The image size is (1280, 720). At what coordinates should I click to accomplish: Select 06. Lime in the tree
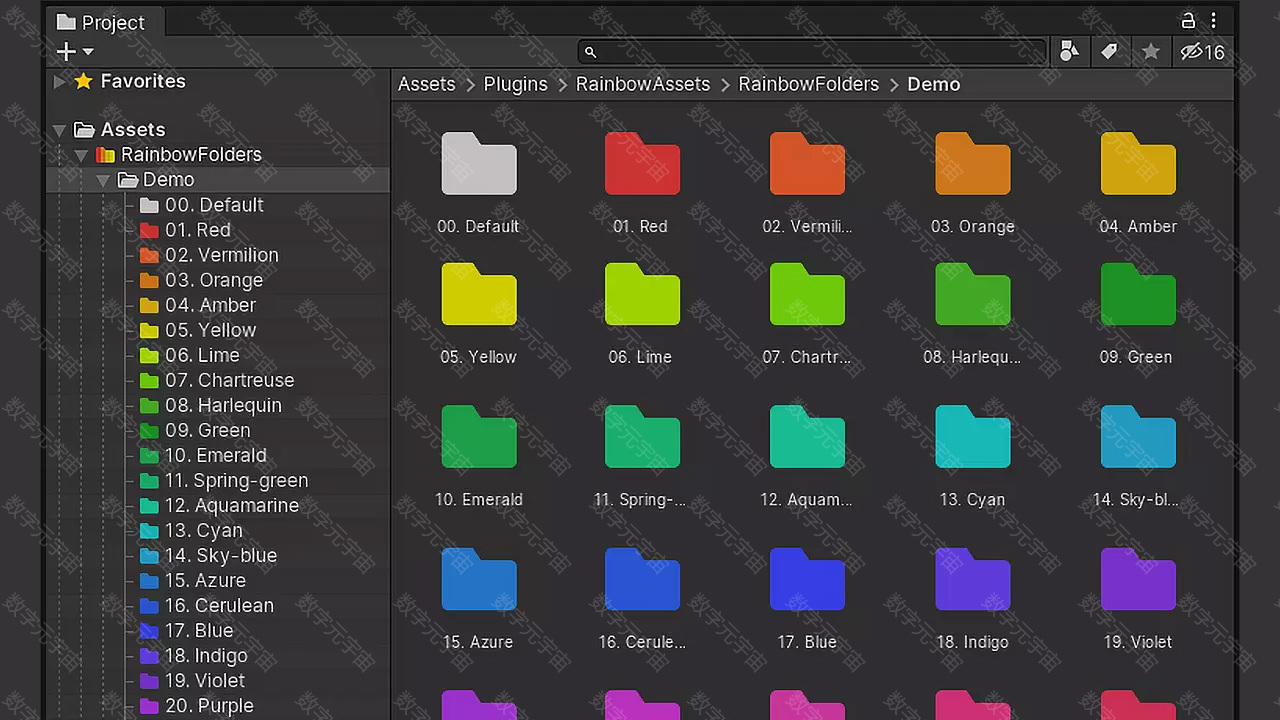coord(202,355)
